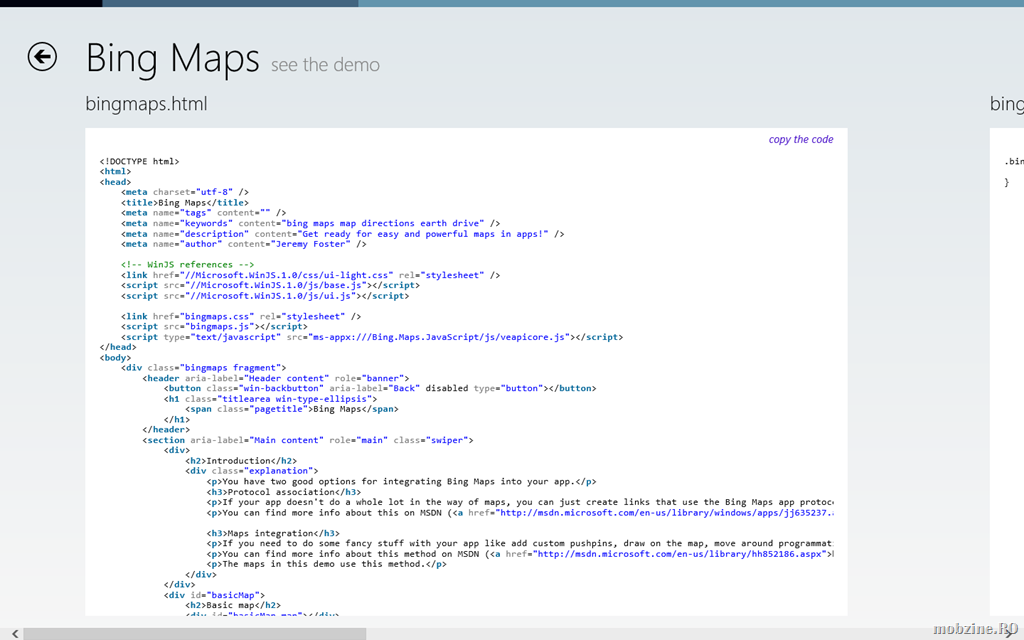Click the "<h2>Introduction</h2>" code line
Viewport: 1024px width, 640px height.
241,461
